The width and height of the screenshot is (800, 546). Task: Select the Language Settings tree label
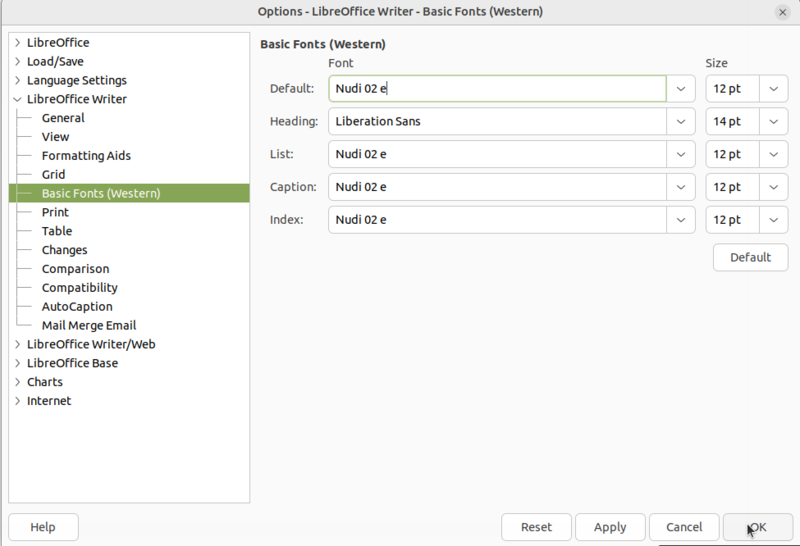(77, 81)
